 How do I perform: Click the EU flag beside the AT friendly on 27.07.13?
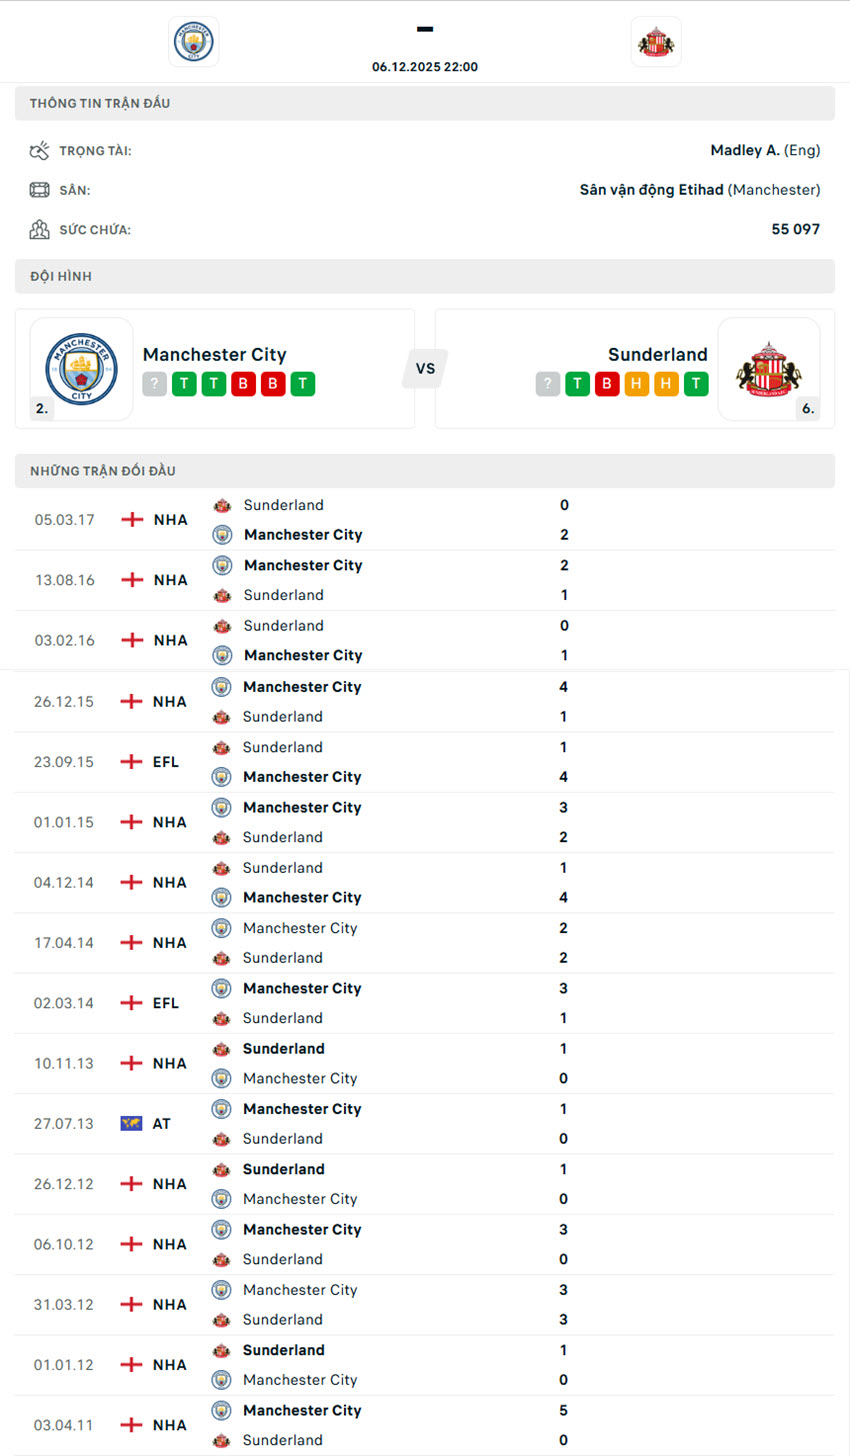(131, 1123)
